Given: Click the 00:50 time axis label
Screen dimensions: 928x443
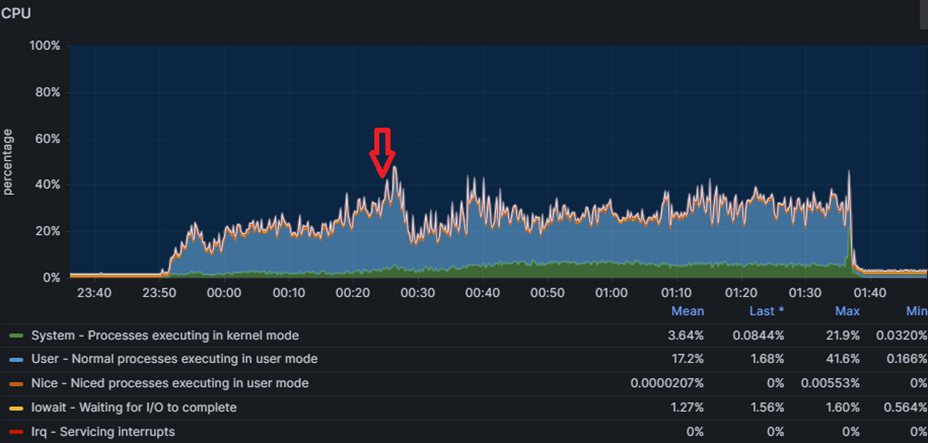Looking at the screenshot, I should coord(547,293).
